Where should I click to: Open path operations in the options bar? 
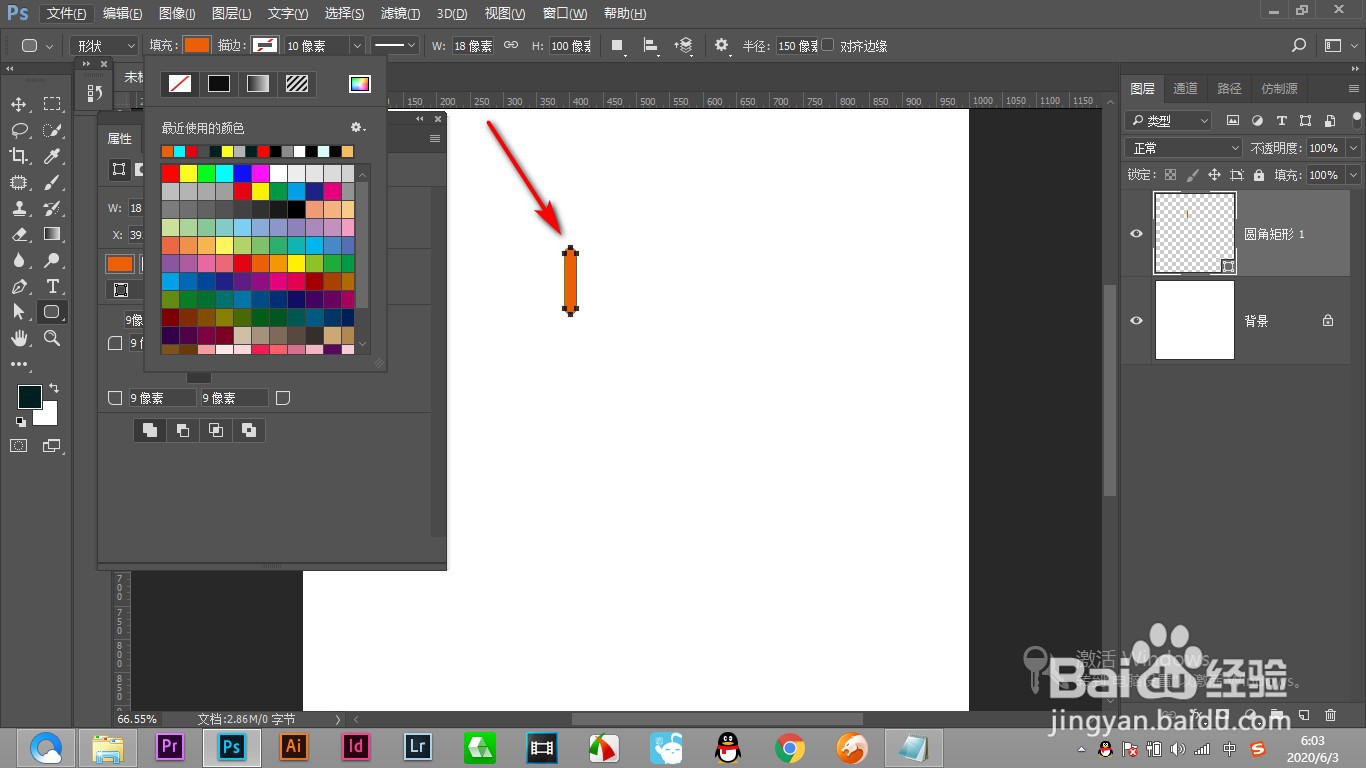pyautogui.click(x=618, y=46)
